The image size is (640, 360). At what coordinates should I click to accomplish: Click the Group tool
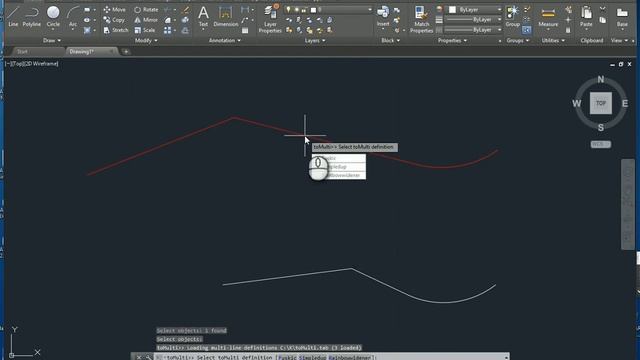(x=513, y=16)
